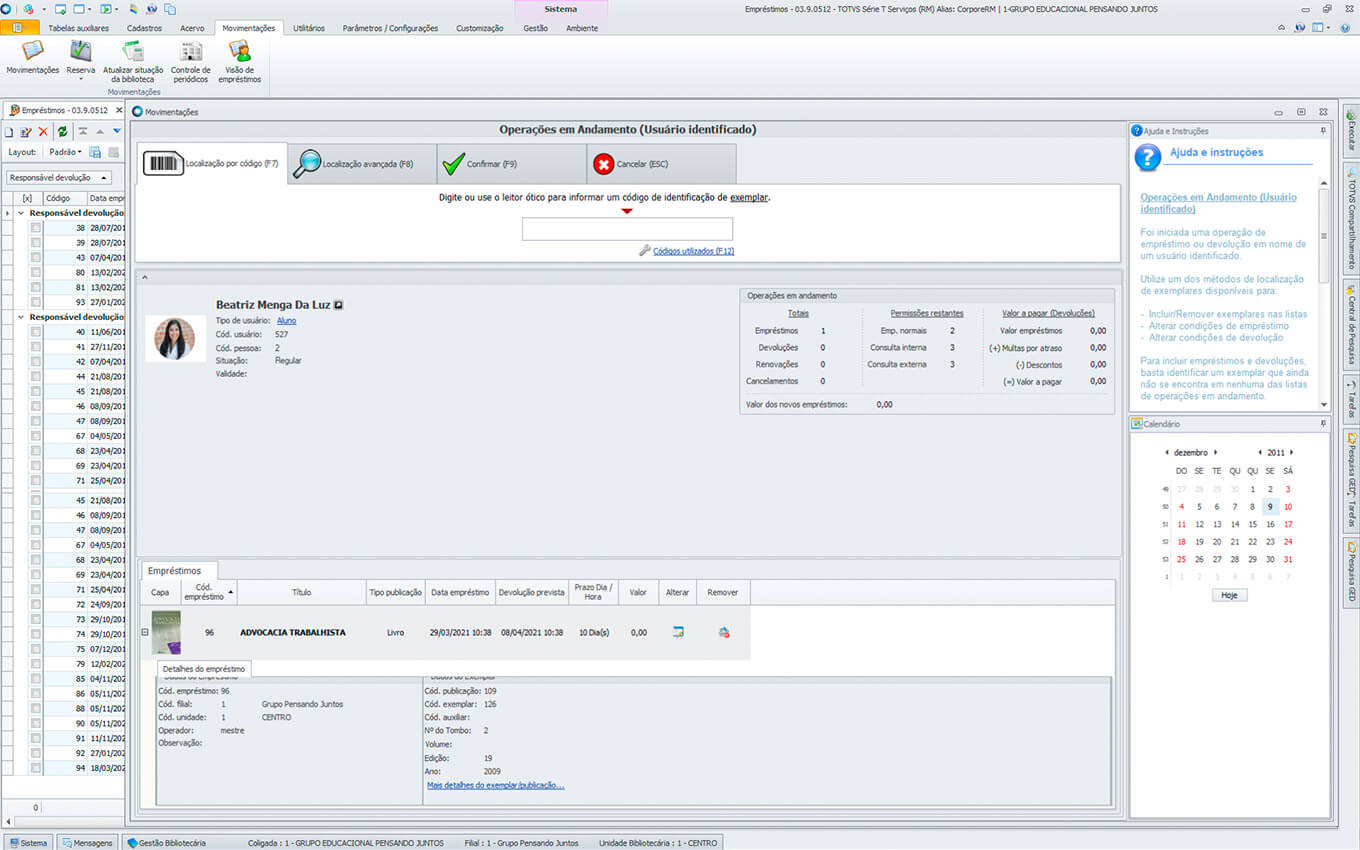
Task: Click the exemplar code input field
Action: click(627, 229)
